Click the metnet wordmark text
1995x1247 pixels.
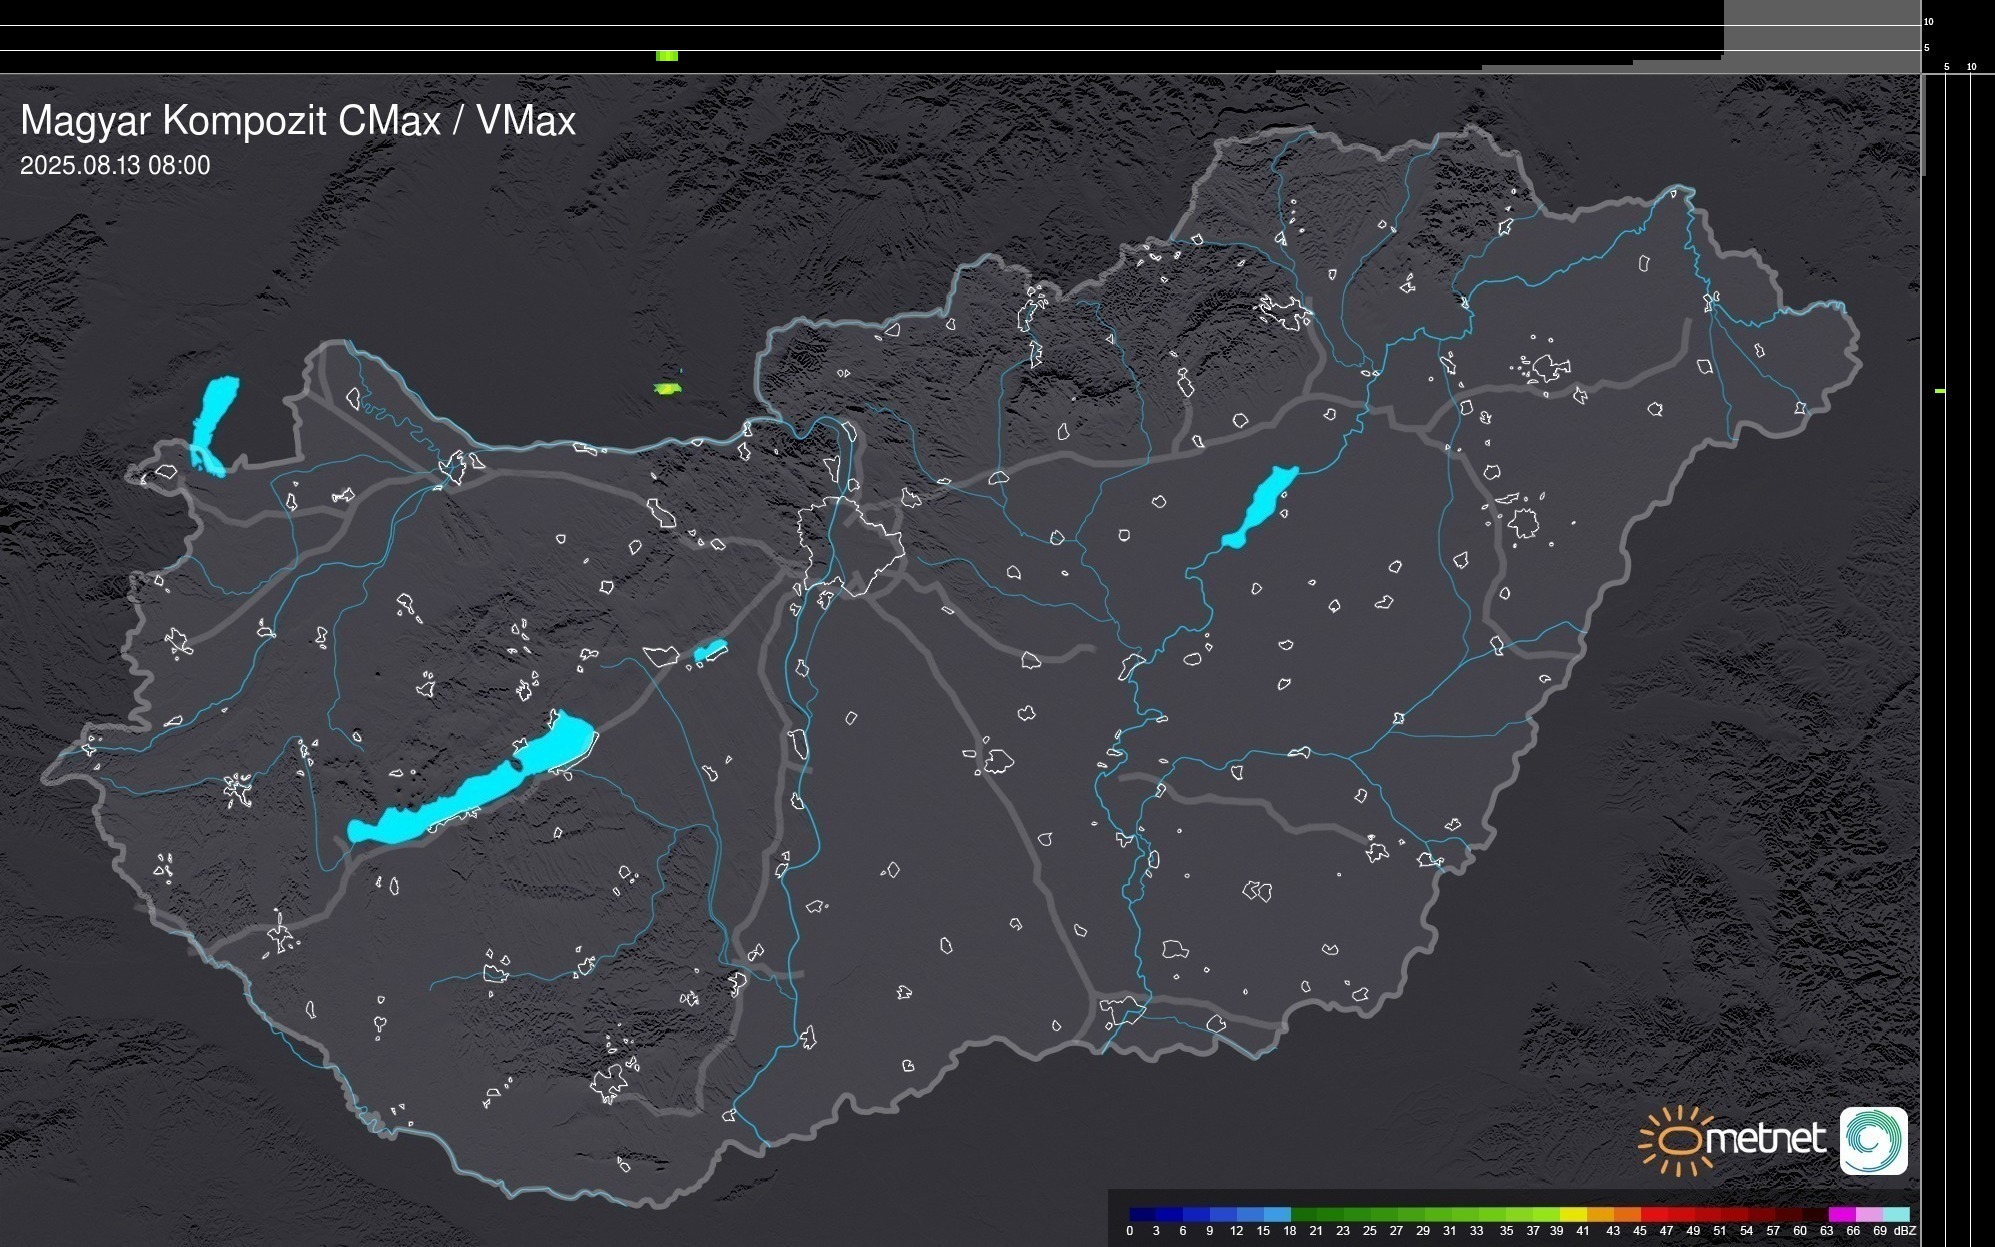coord(1765,1140)
